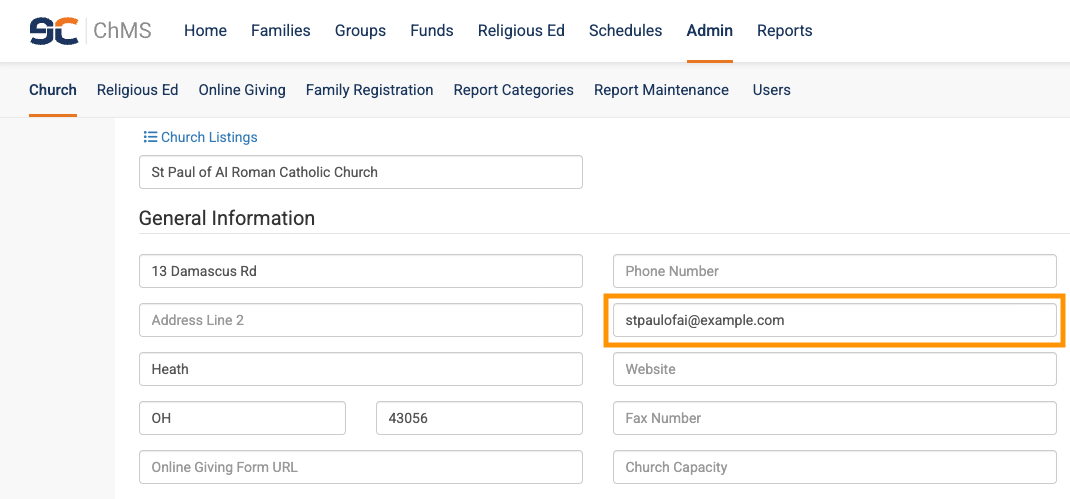Click into the Website field
1070x499 pixels.
834,369
